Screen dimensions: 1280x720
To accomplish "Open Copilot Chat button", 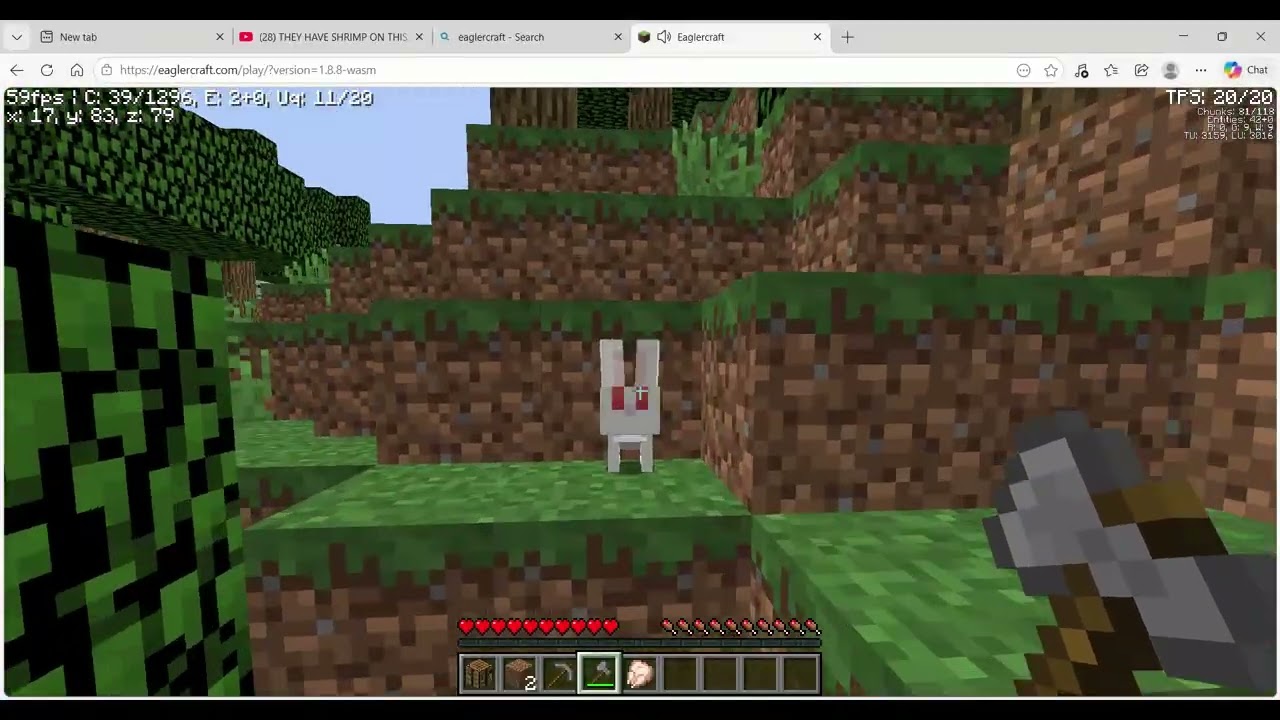I will click(x=1246, y=70).
